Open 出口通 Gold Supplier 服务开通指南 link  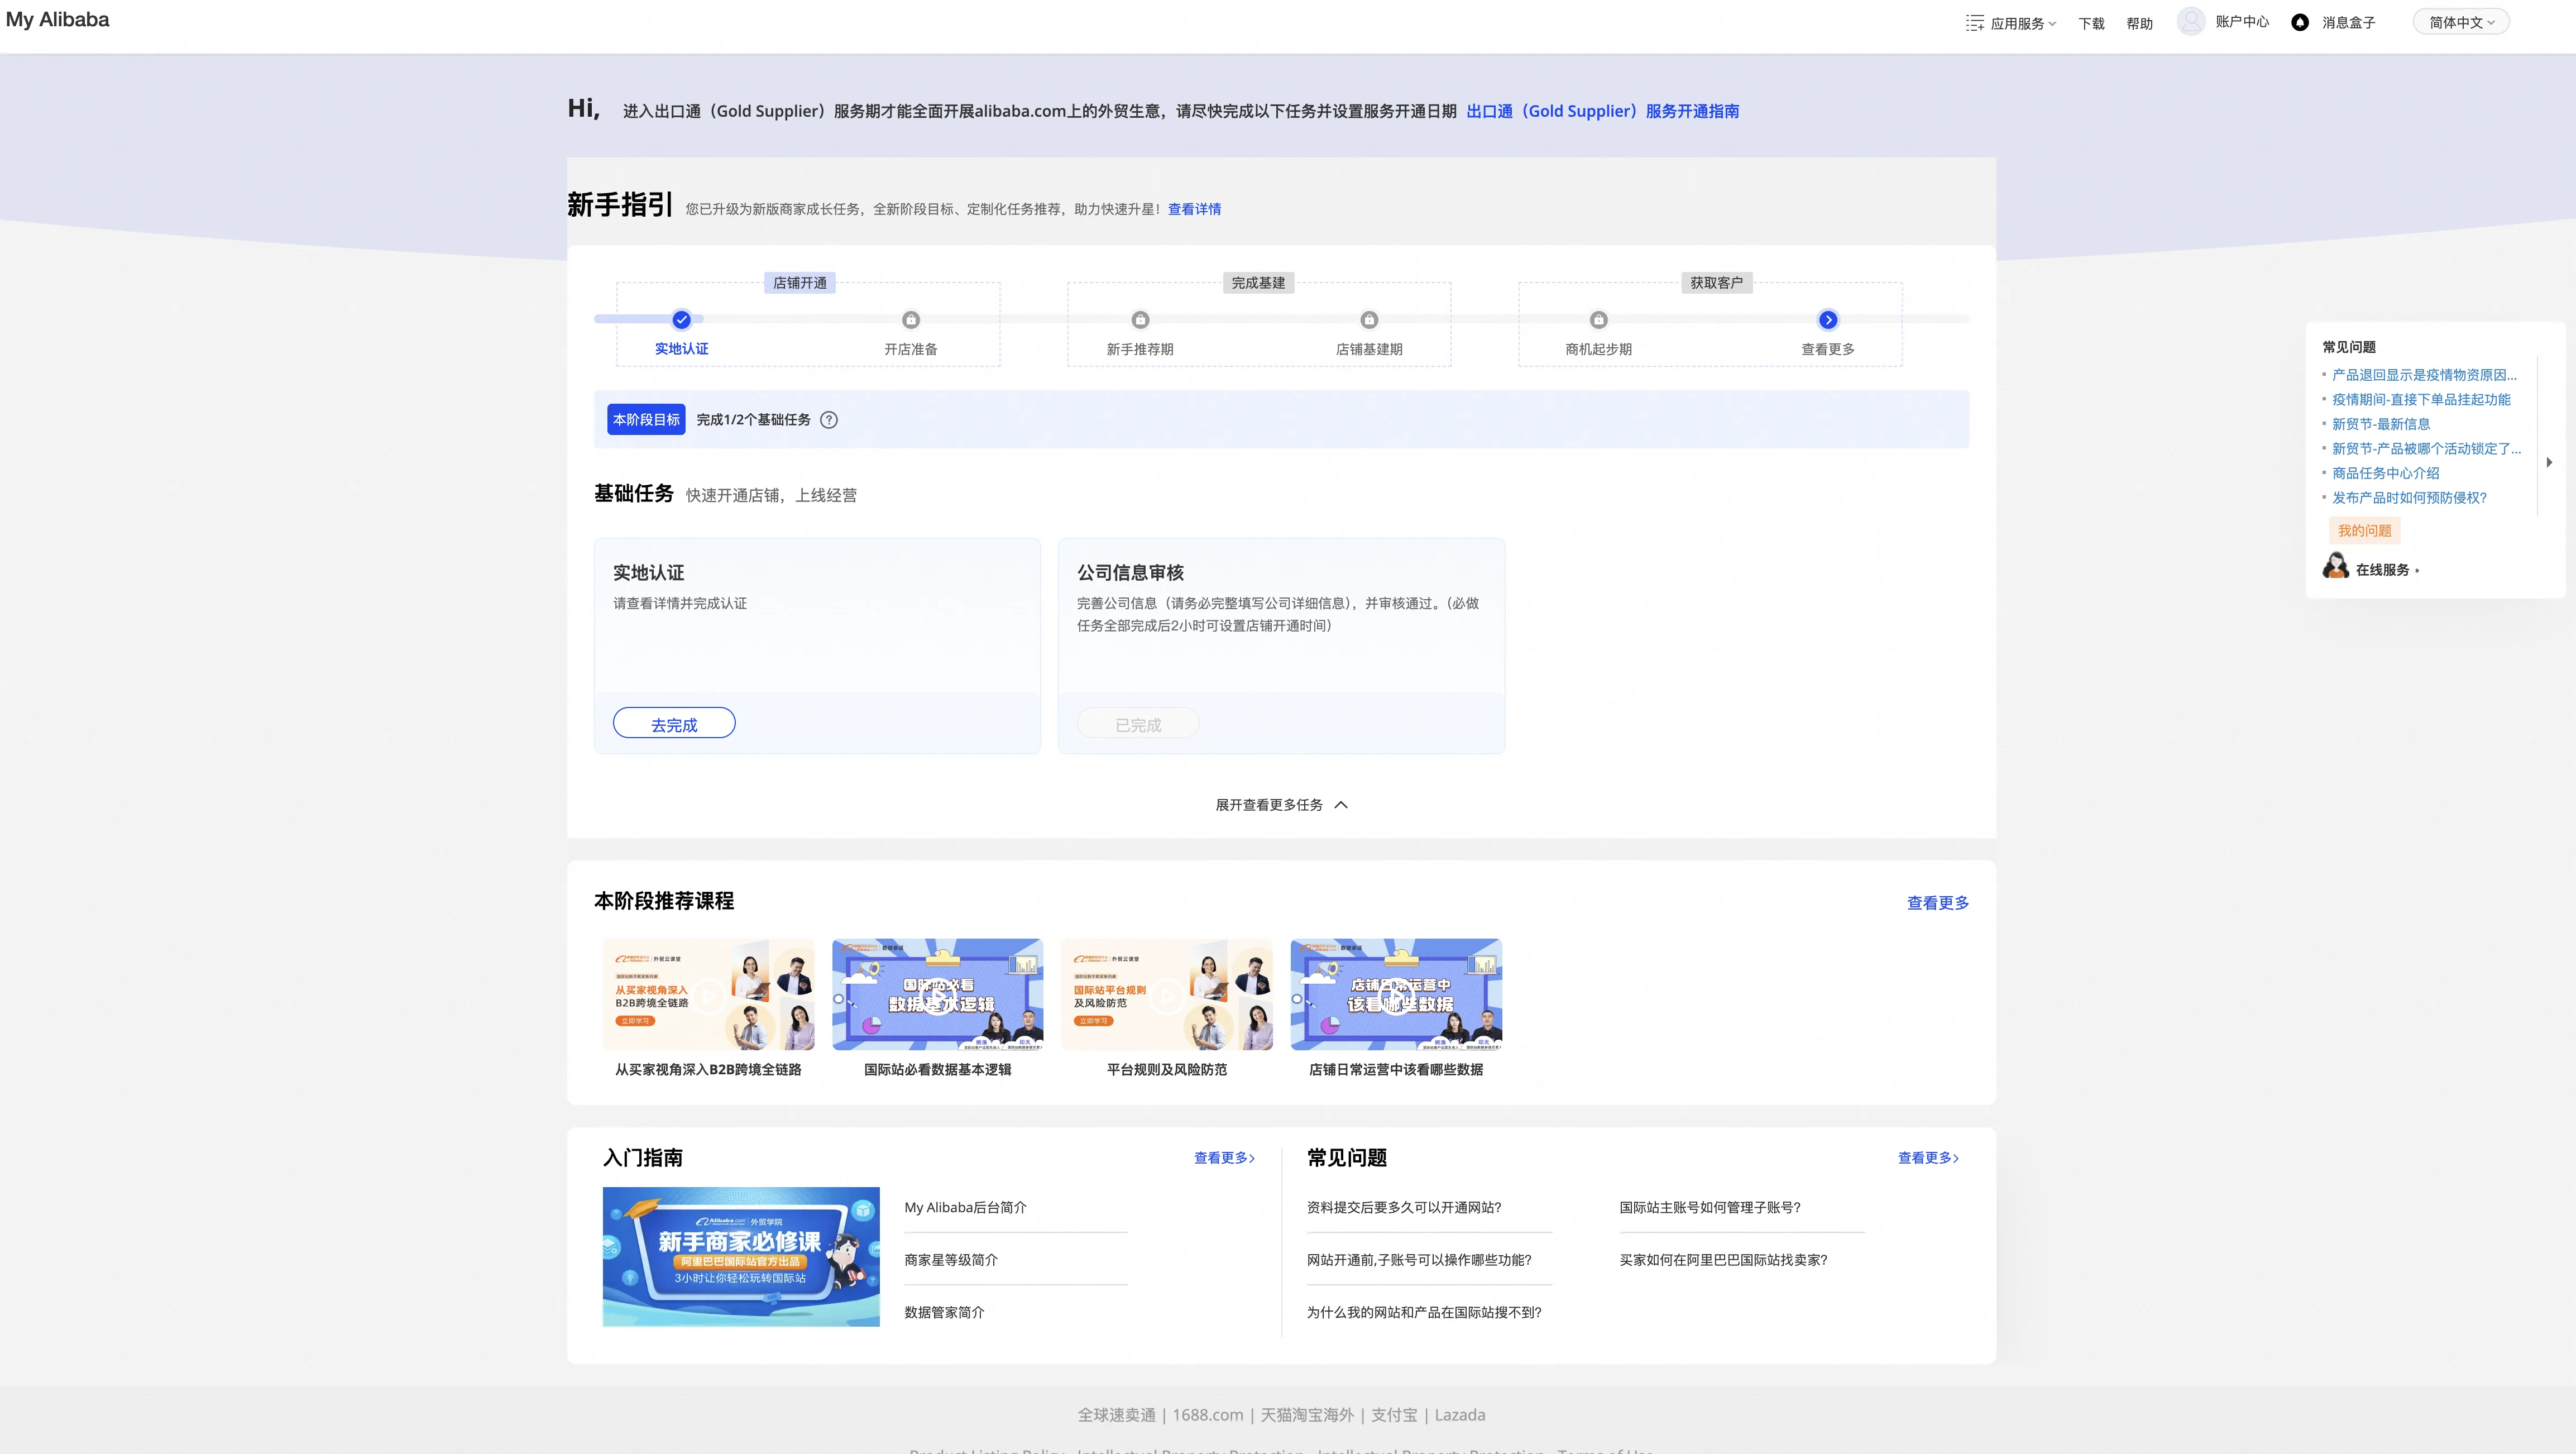coord(1602,111)
